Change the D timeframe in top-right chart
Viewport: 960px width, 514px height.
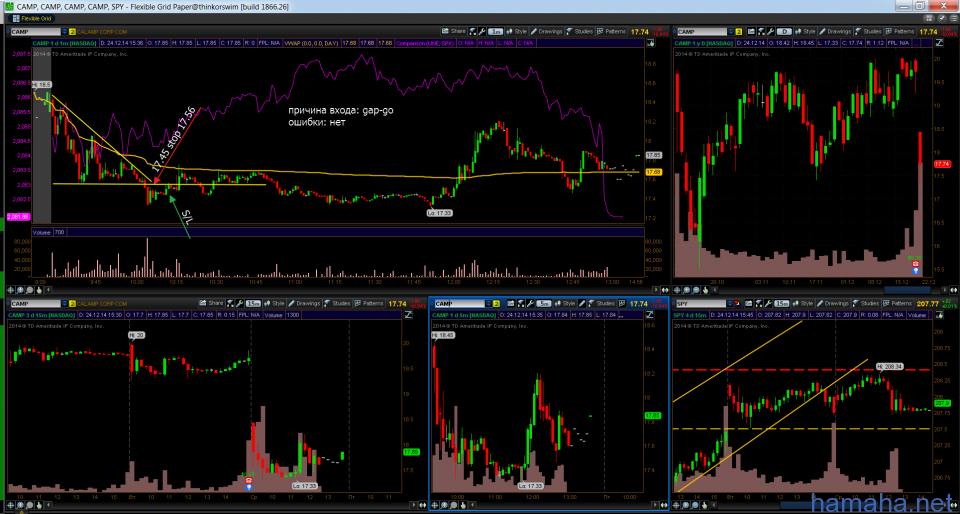[x=785, y=31]
